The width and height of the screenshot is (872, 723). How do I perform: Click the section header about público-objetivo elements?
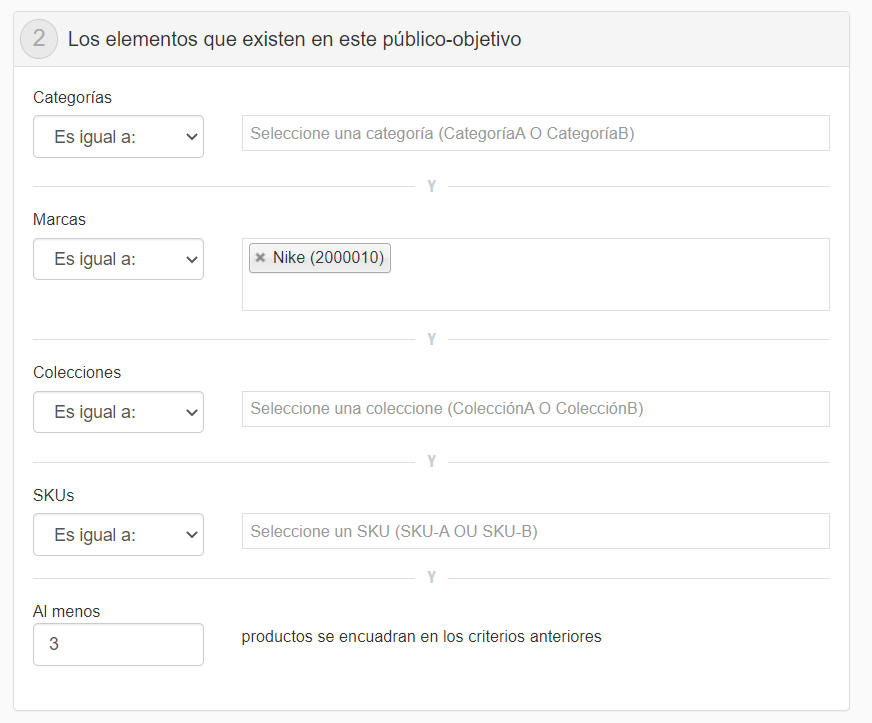[293, 39]
